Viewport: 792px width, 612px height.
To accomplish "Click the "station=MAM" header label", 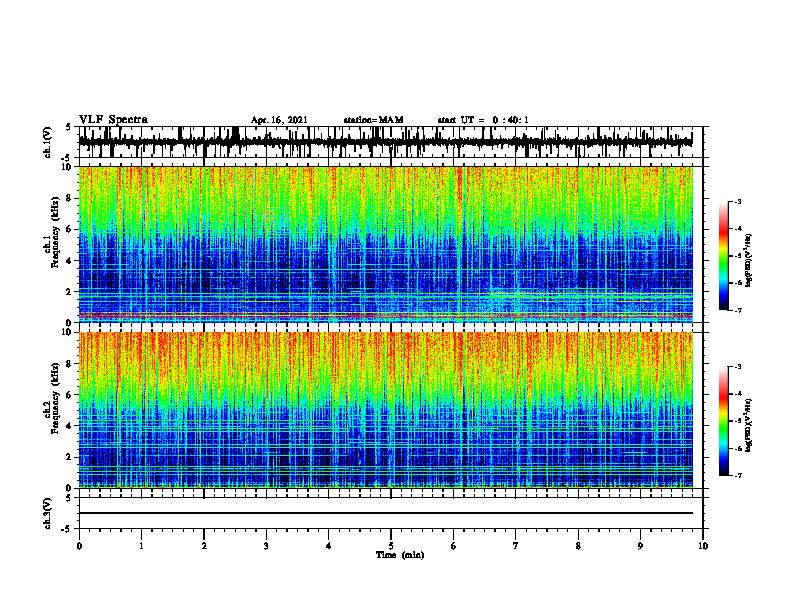I will coord(373,120).
